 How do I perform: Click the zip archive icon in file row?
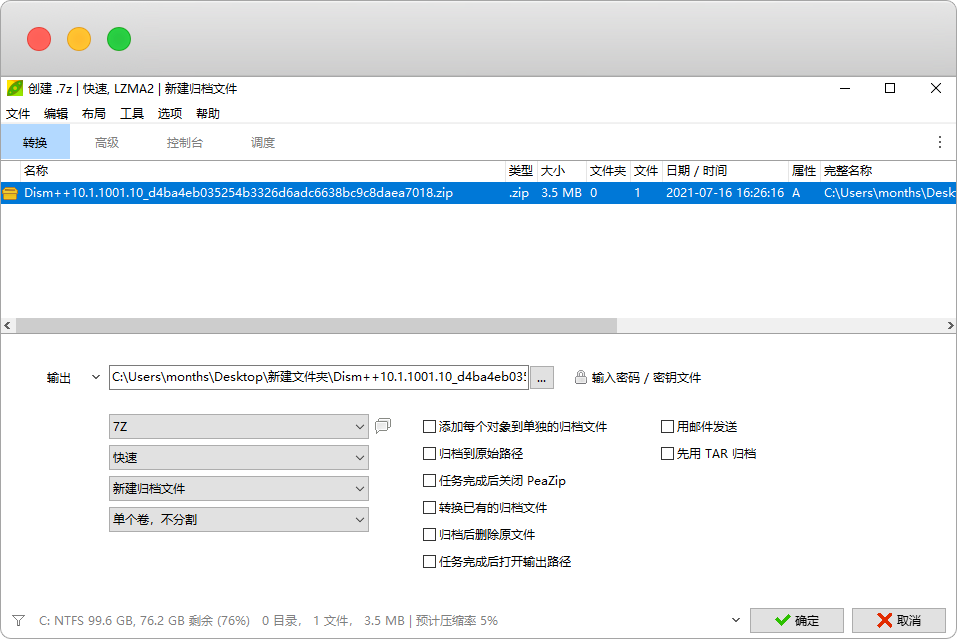tap(11, 193)
